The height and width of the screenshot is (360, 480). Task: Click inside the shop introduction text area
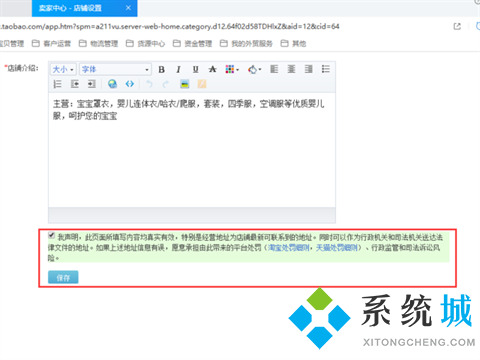coord(192,150)
